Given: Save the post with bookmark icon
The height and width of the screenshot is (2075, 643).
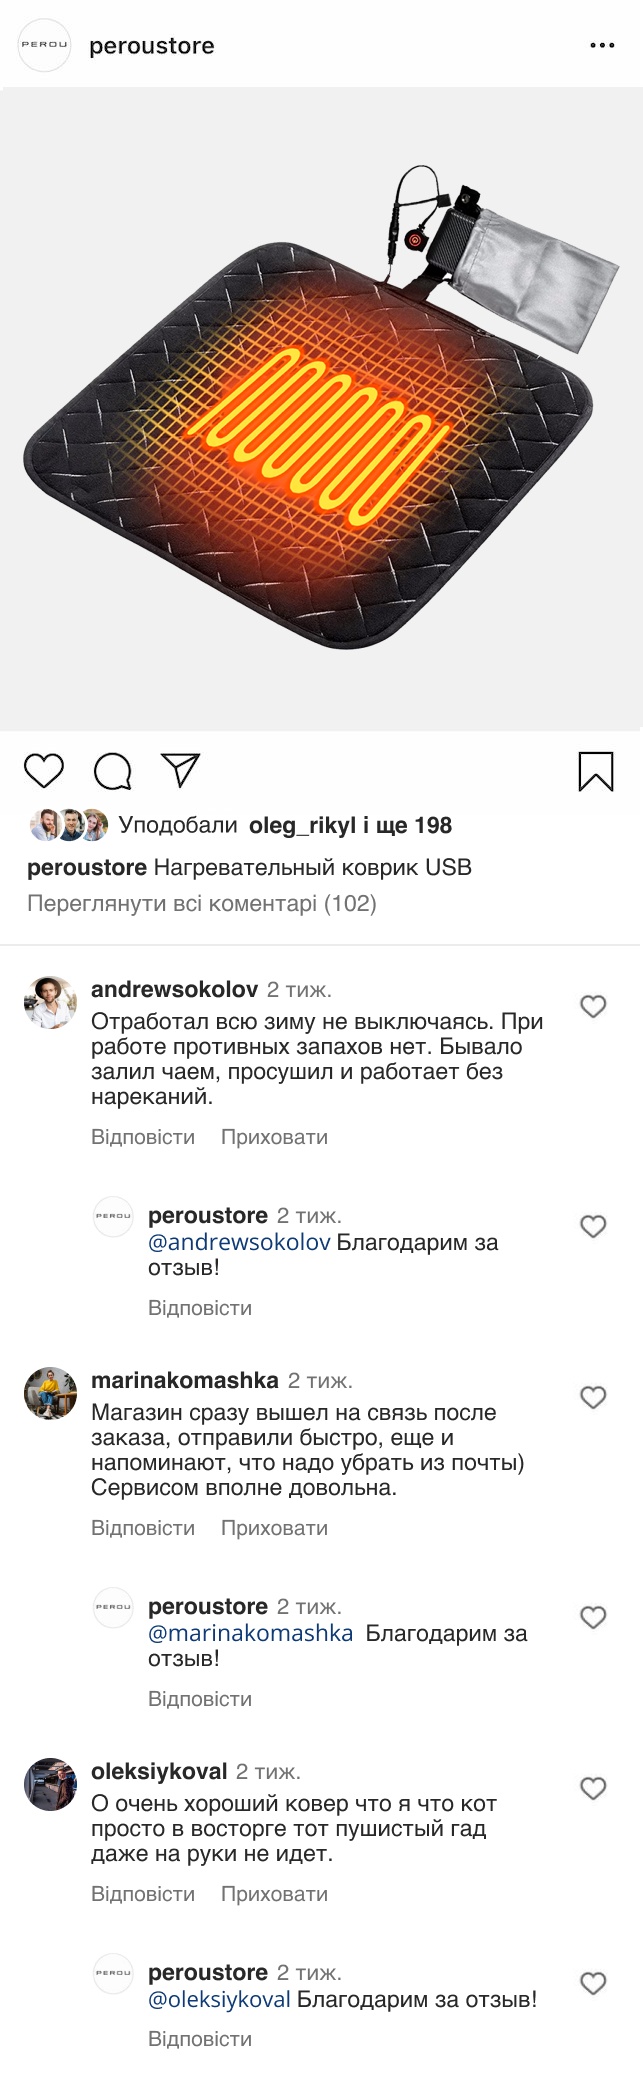Looking at the screenshot, I should point(596,771).
